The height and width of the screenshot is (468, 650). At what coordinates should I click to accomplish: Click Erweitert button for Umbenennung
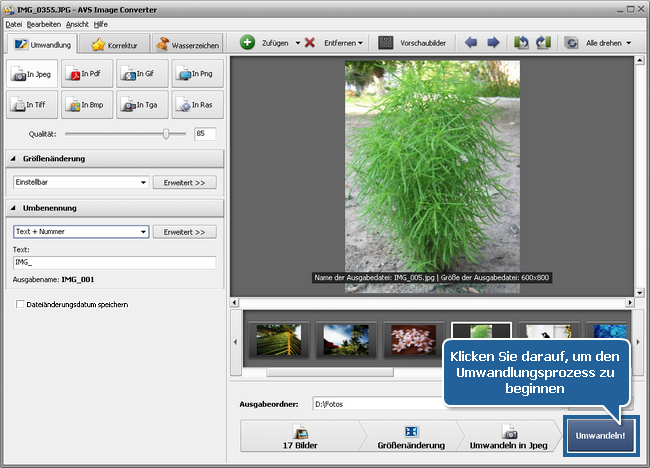(x=184, y=232)
